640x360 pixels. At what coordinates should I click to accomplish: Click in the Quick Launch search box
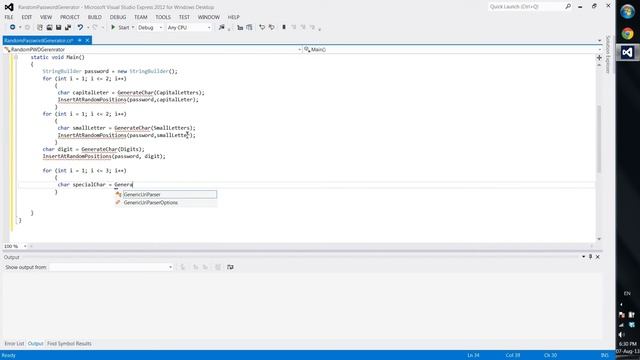525,7
